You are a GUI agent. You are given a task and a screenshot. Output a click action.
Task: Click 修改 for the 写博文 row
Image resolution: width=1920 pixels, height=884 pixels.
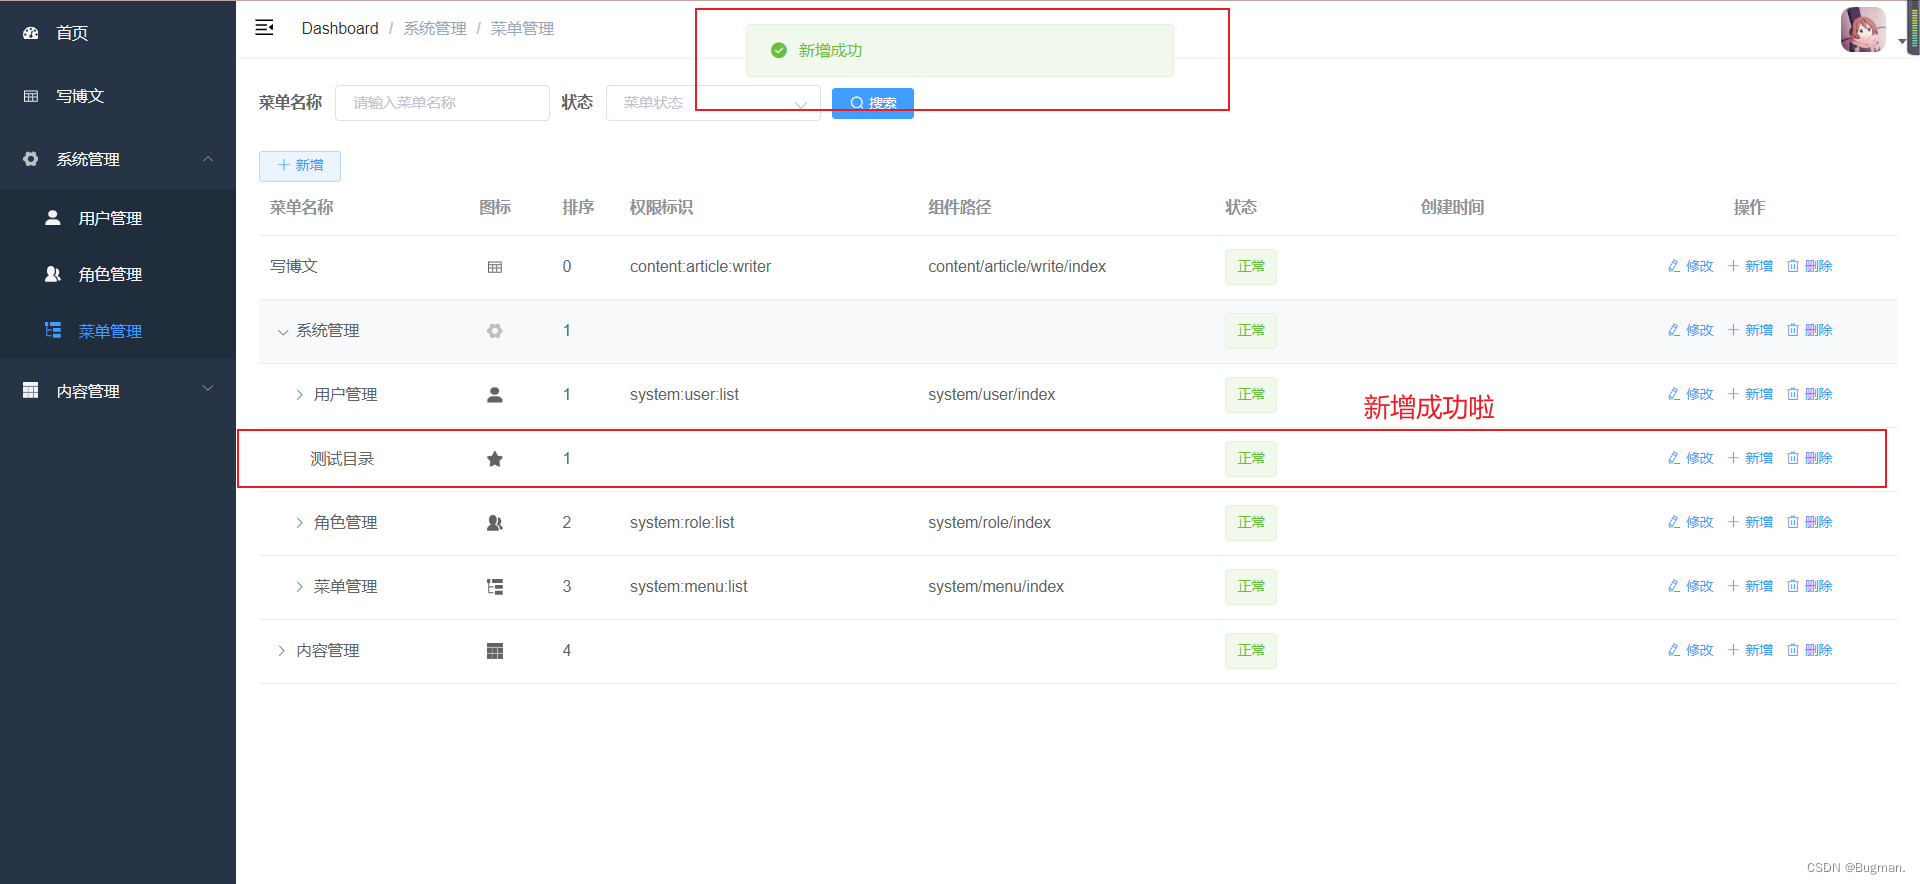click(1691, 266)
